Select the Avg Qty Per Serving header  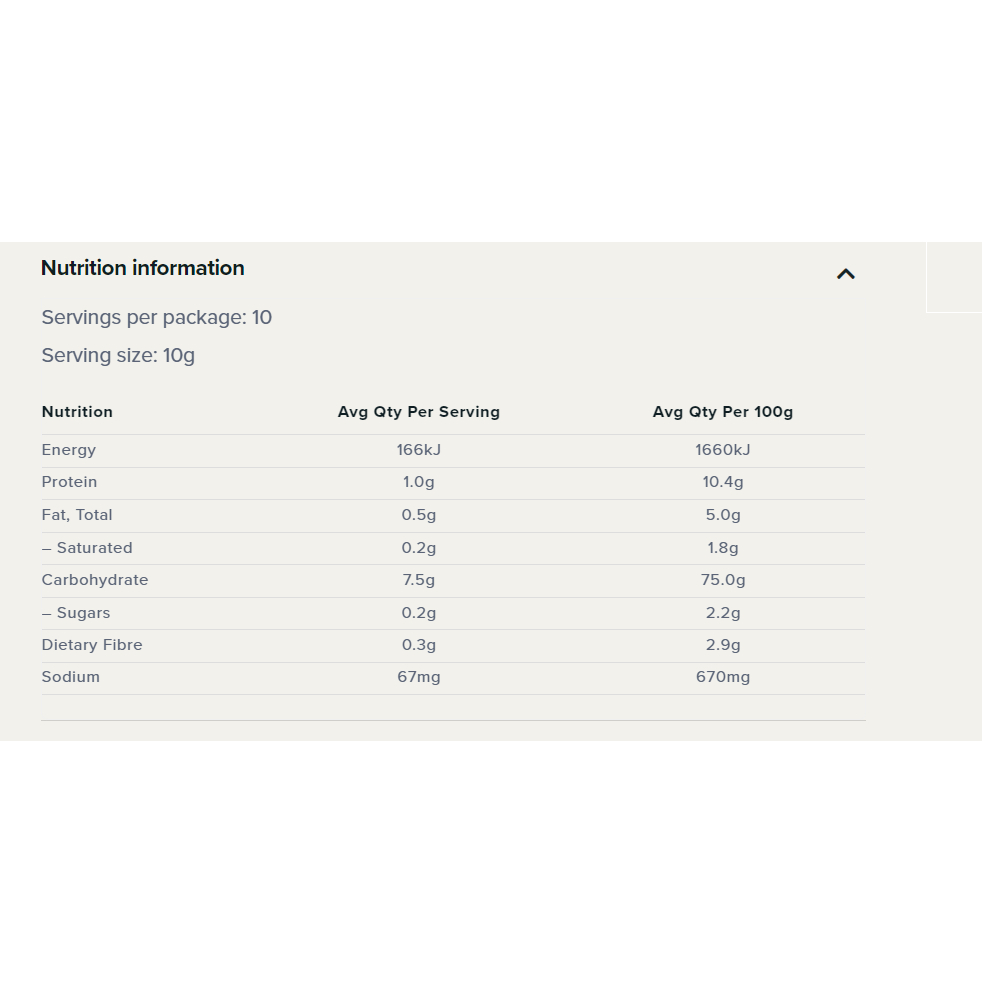click(x=419, y=412)
